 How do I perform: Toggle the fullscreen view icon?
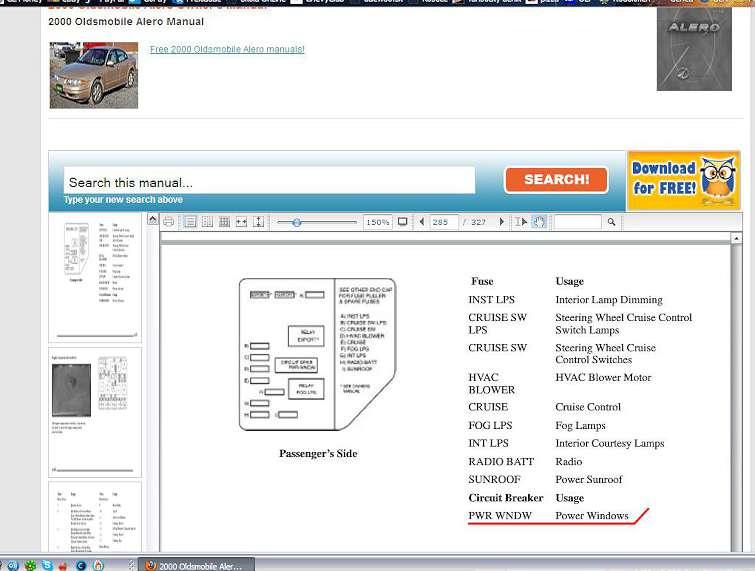(x=403, y=222)
